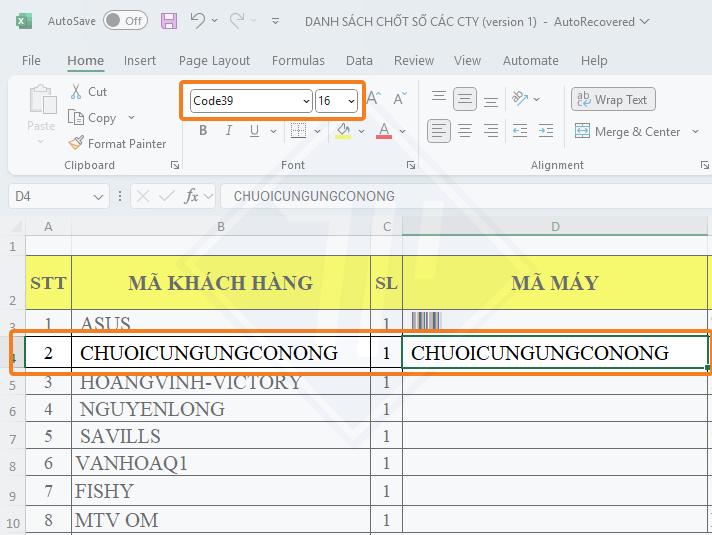Open the Code39 font name dropdown

(x=305, y=101)
